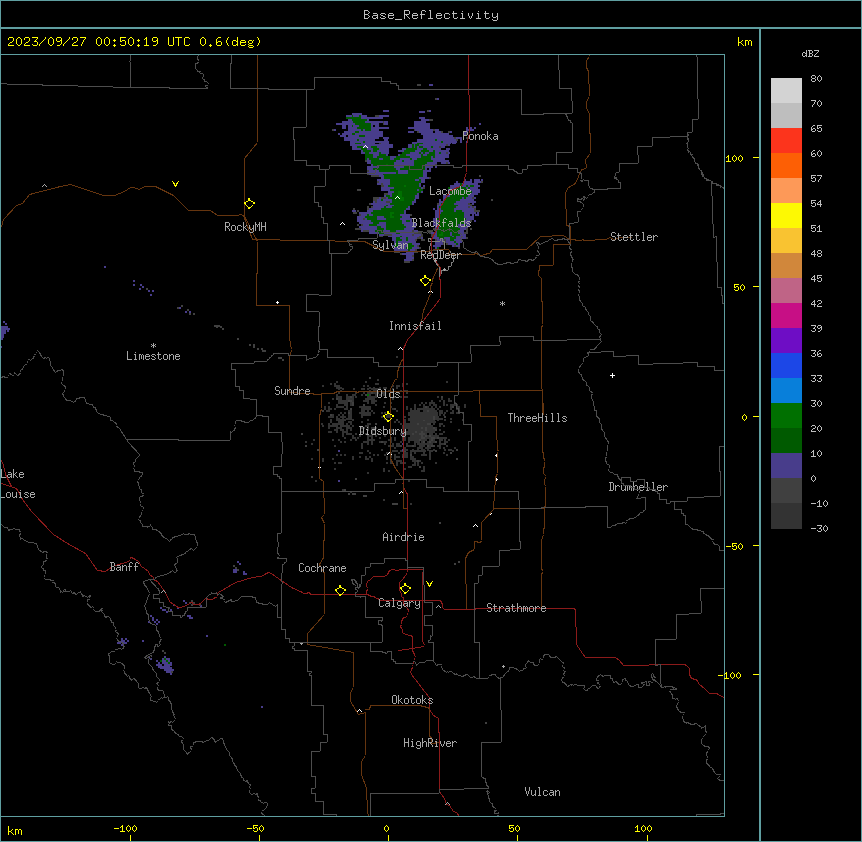Select the Didsbury label
862x842 pixels.
coord(383,431)
